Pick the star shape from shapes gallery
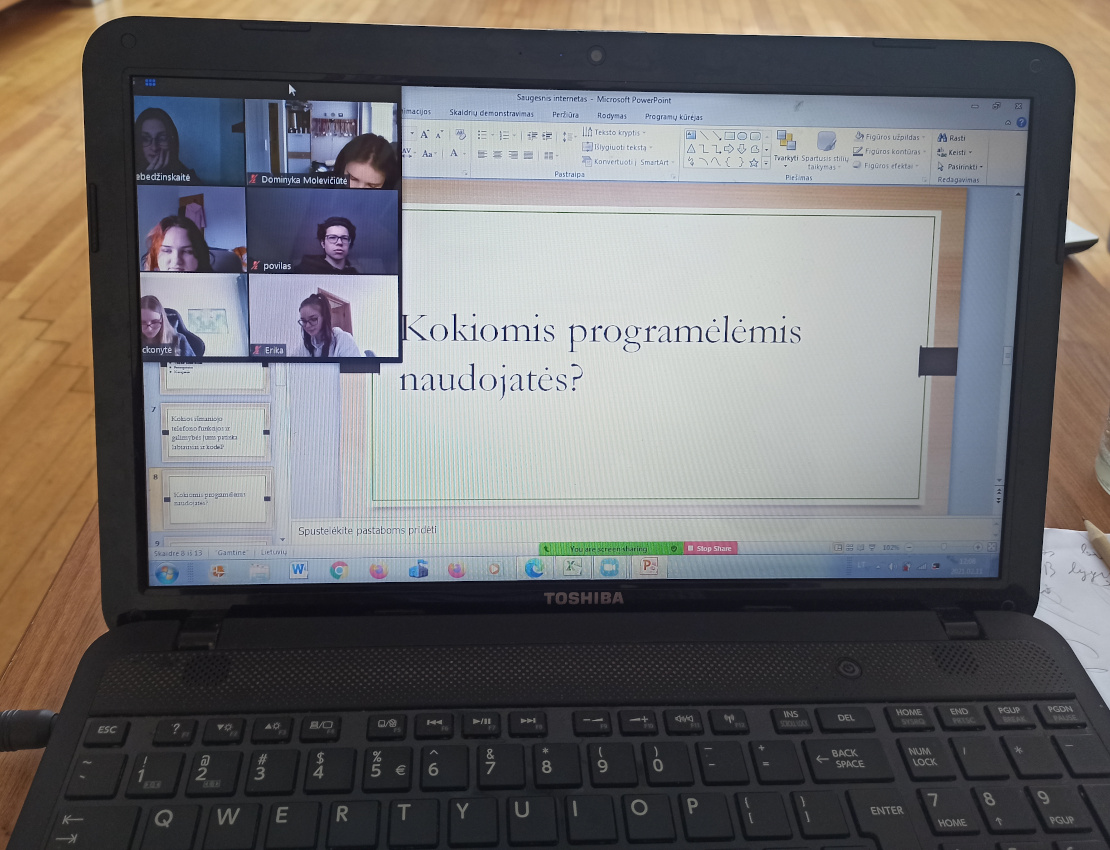This screenshot has height=850, width=1110. pyautogui.click(x=755, y=163)
